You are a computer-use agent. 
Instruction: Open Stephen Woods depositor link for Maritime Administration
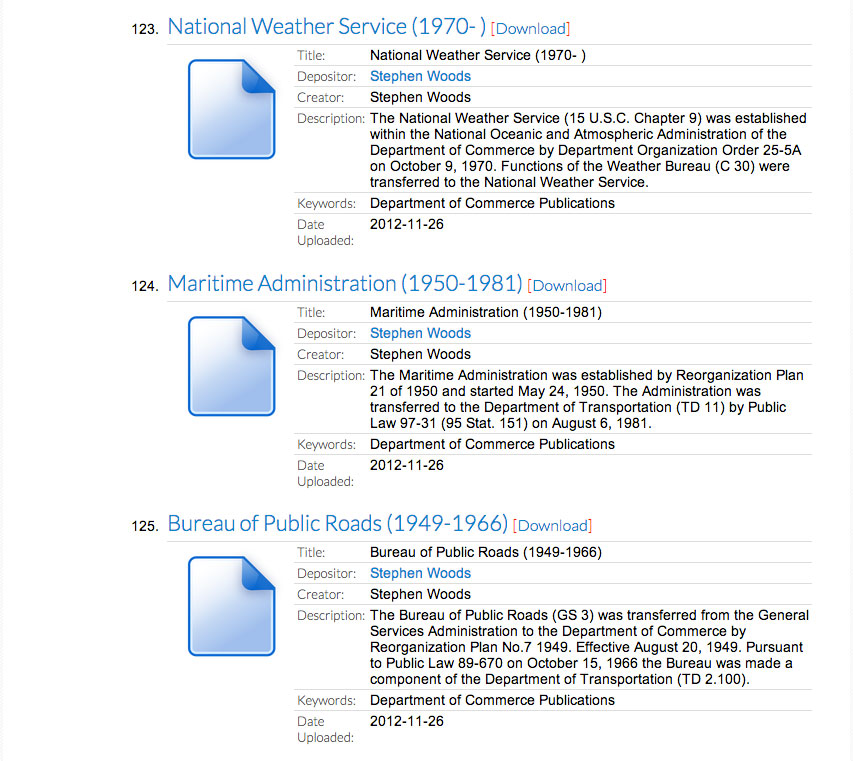(420, 333)
